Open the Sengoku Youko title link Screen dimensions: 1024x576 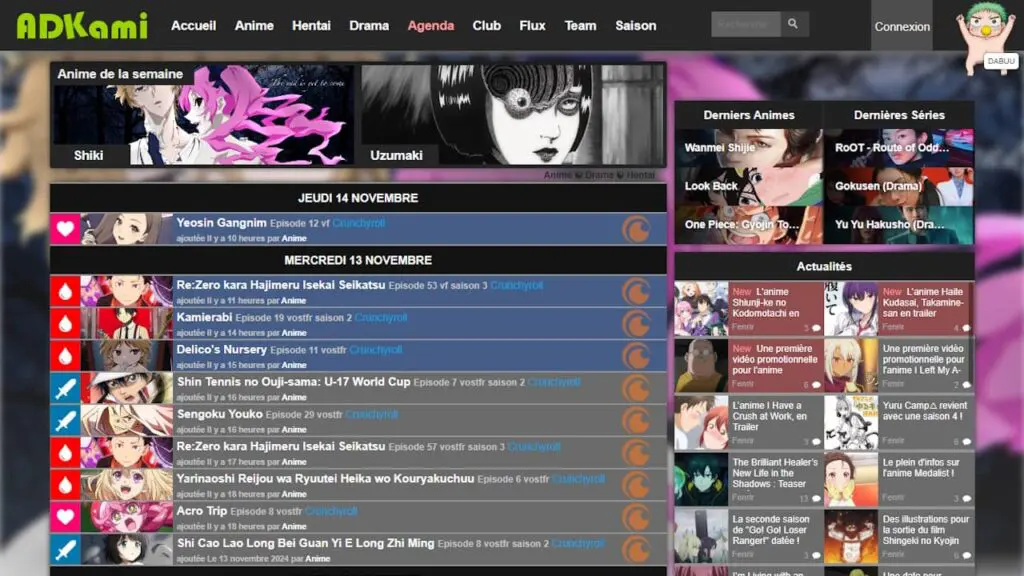tap(219, 414)
